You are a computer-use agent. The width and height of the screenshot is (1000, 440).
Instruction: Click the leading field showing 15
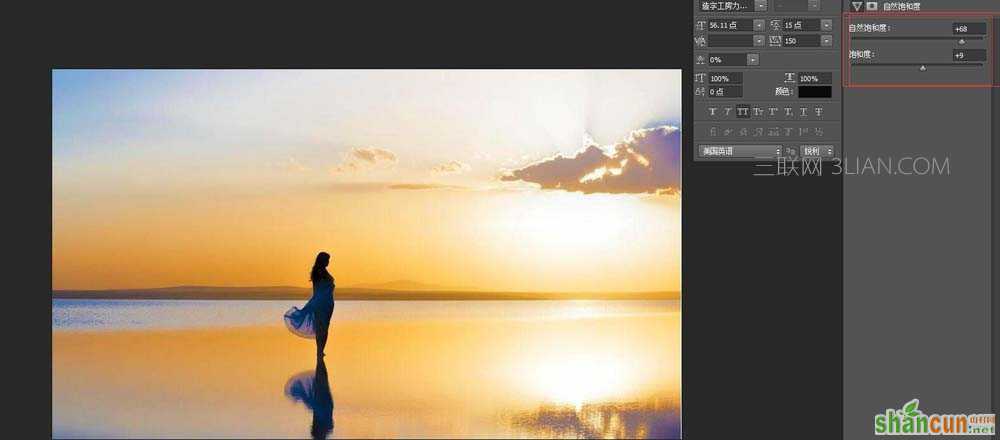point(802,26)
